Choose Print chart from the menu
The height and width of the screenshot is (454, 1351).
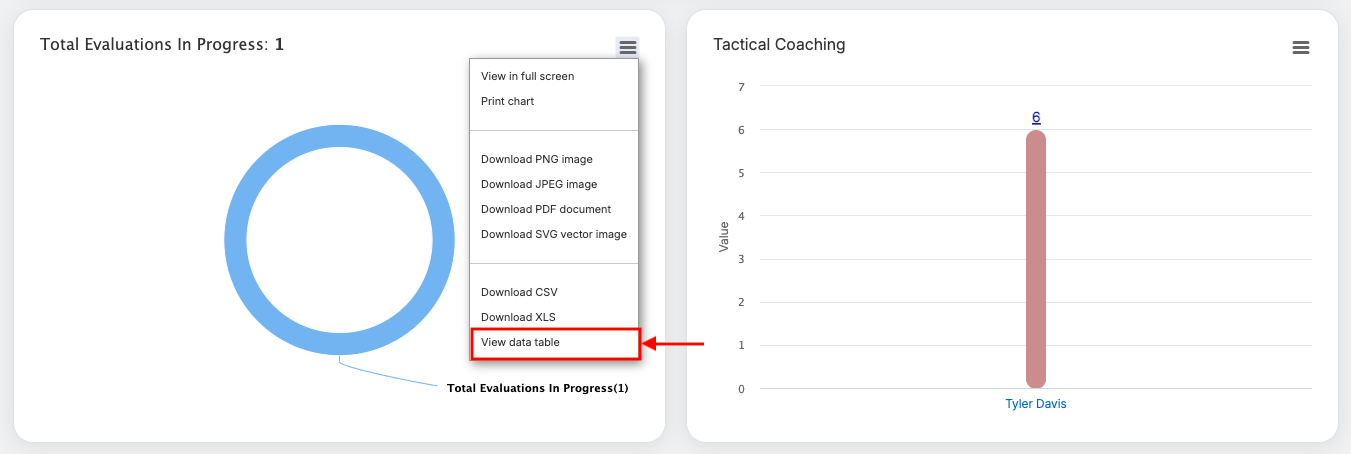click(x=507, y=101)
